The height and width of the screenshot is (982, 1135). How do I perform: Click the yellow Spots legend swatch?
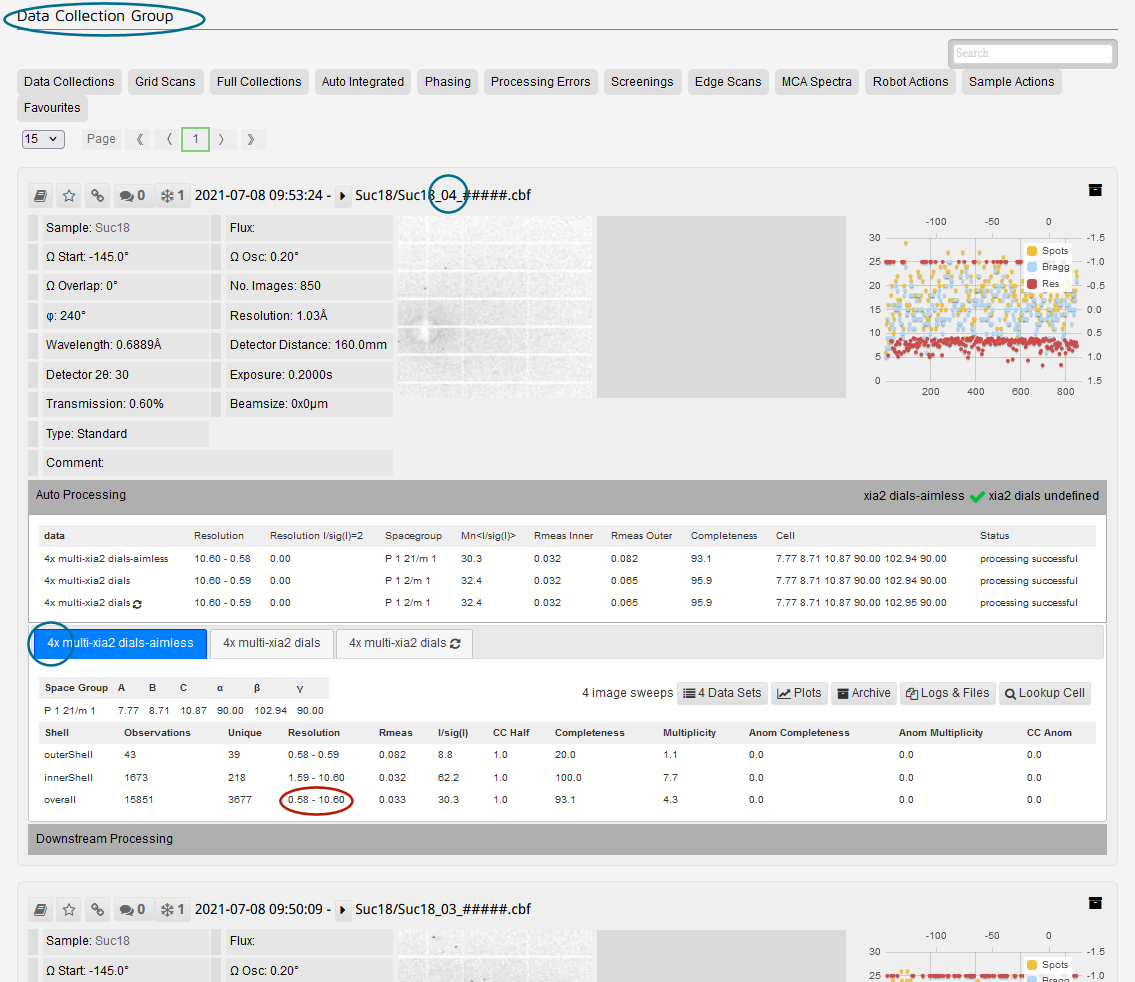pos(1033,251)
